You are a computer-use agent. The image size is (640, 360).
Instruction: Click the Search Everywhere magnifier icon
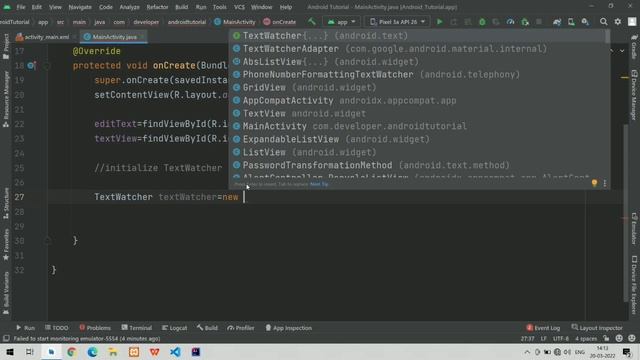point(603,22)
